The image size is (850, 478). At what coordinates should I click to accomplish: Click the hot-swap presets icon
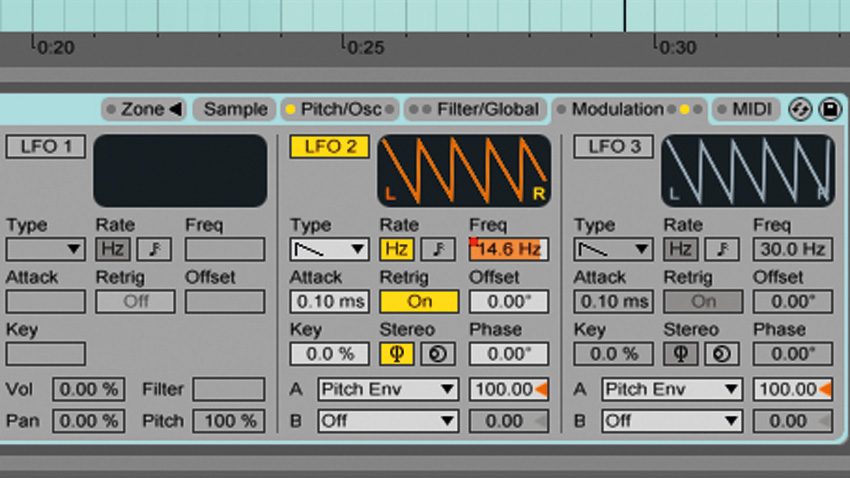[x=800, y=109]
